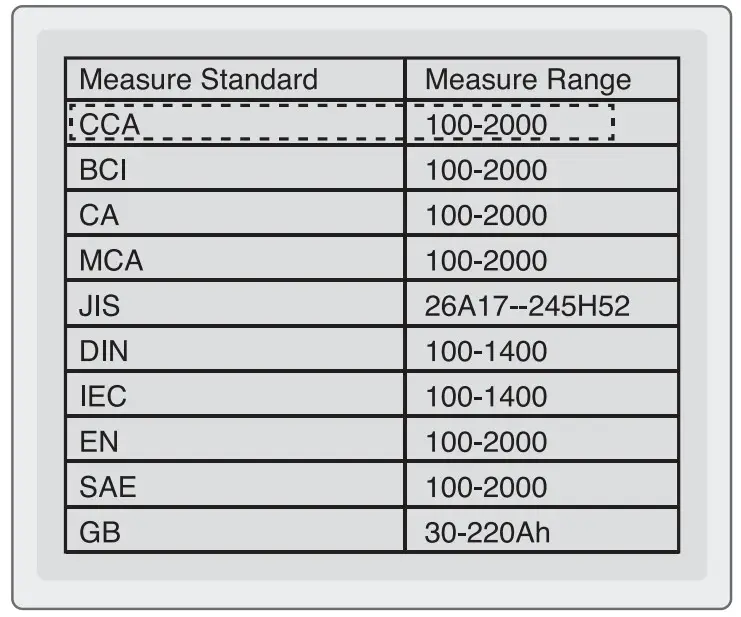Click the 26A17--245H52 range cell
Screen dimensions: 741x617
pos(528,306)
